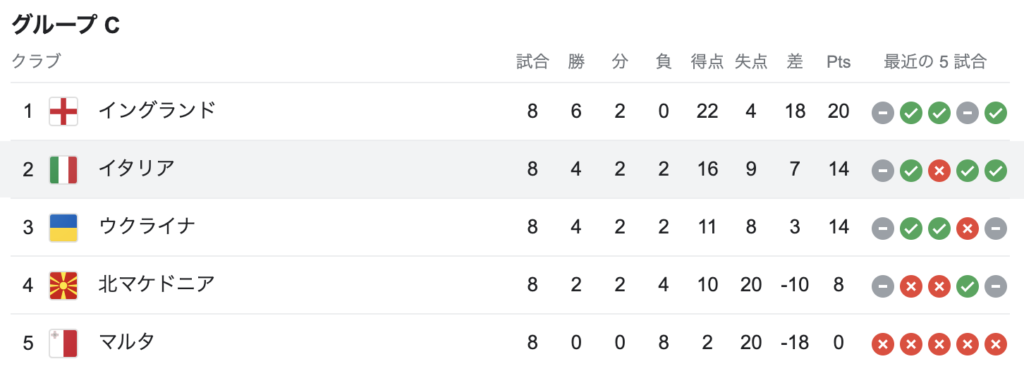Click Ukraine's red loss icon
Viewport: 1024px width, 371px height.
pyautogui.click(x=967, y=229)
